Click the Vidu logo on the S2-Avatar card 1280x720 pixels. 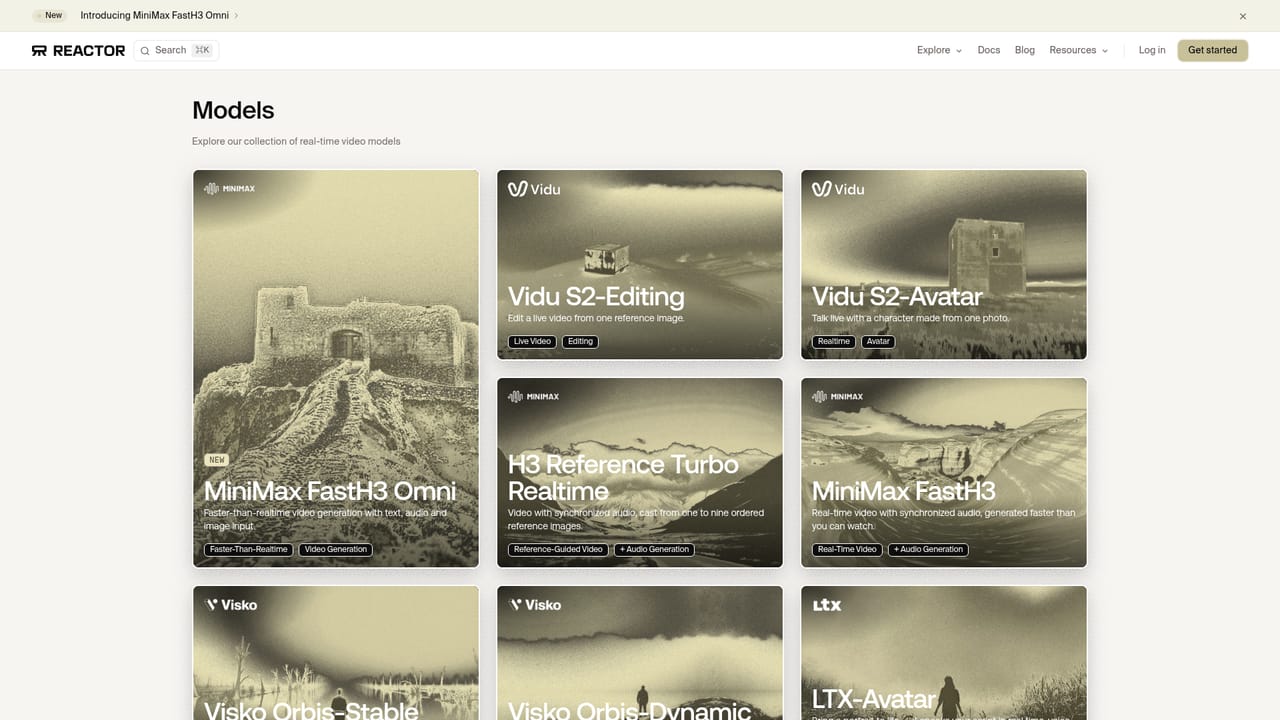pyautogui.click(x=838, y=189)
